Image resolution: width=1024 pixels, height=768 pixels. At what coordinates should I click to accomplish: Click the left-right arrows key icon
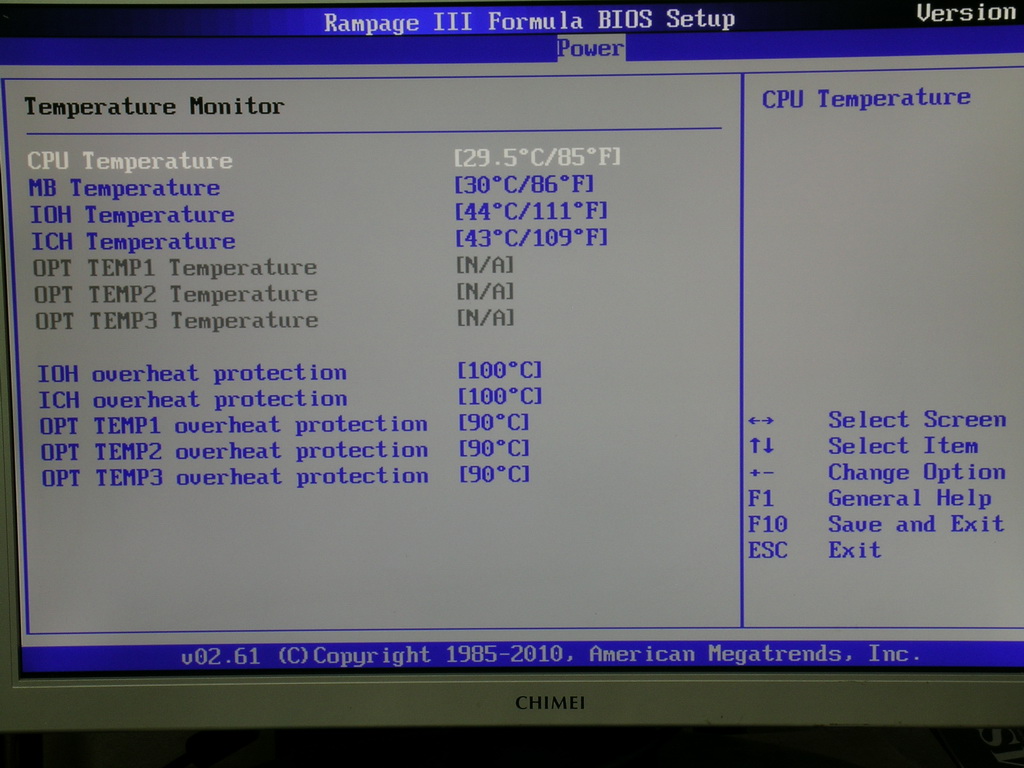[761, 421]
